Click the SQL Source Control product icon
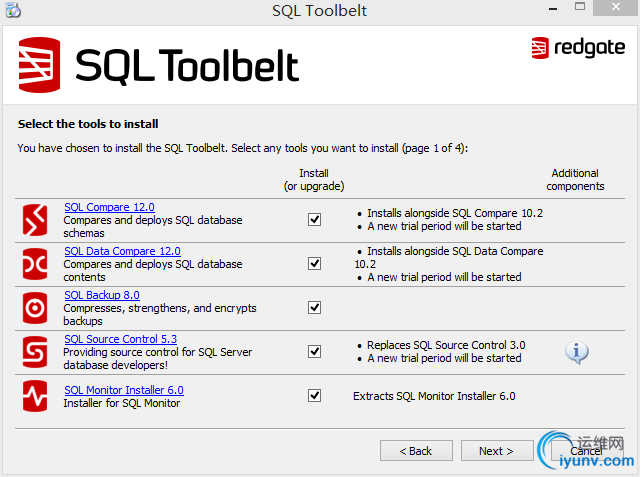 click(x=35, y=352)
